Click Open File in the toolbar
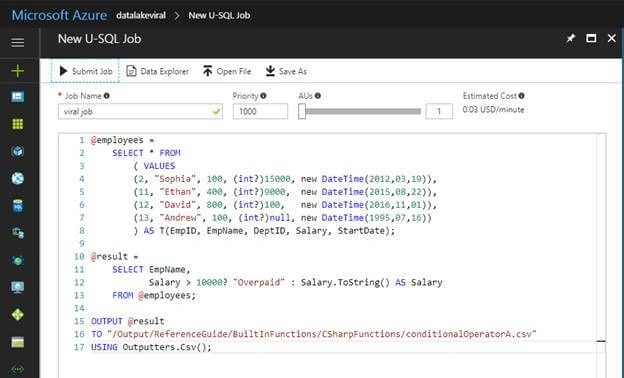Viewport: 624px width, 378px height. point(227,71)
